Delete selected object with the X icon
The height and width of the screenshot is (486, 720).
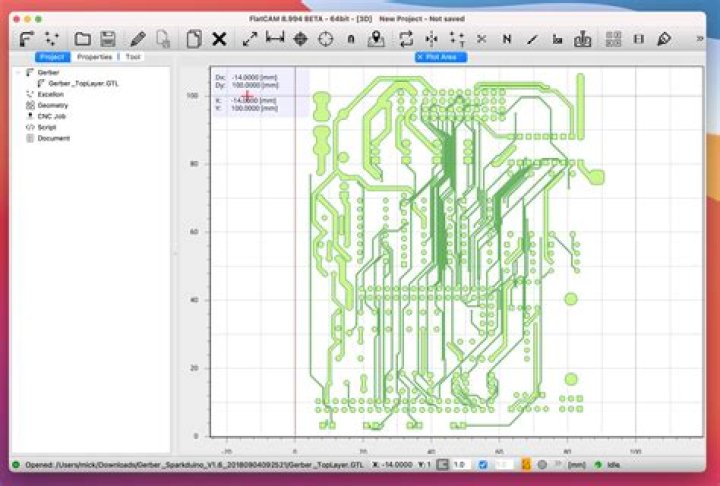point(219,39)
